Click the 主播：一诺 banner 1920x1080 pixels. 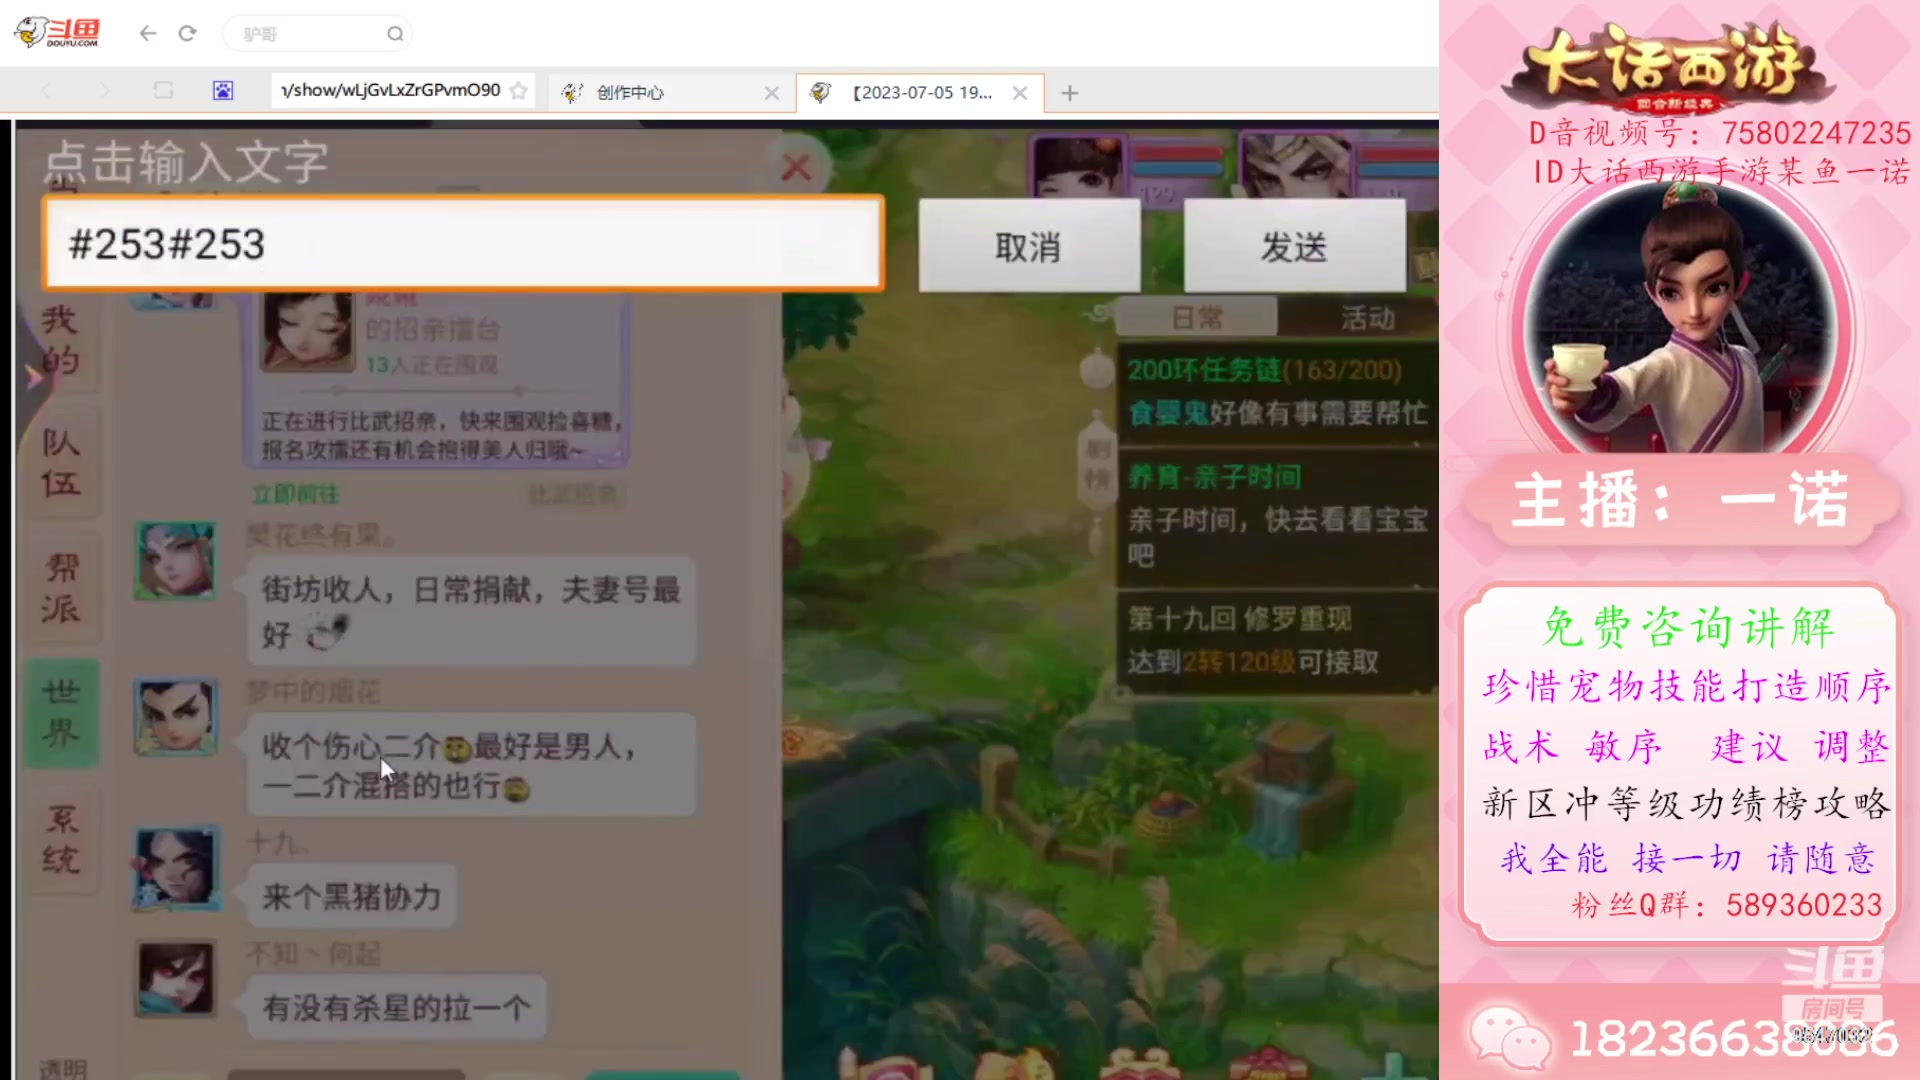click(1681, 499)
